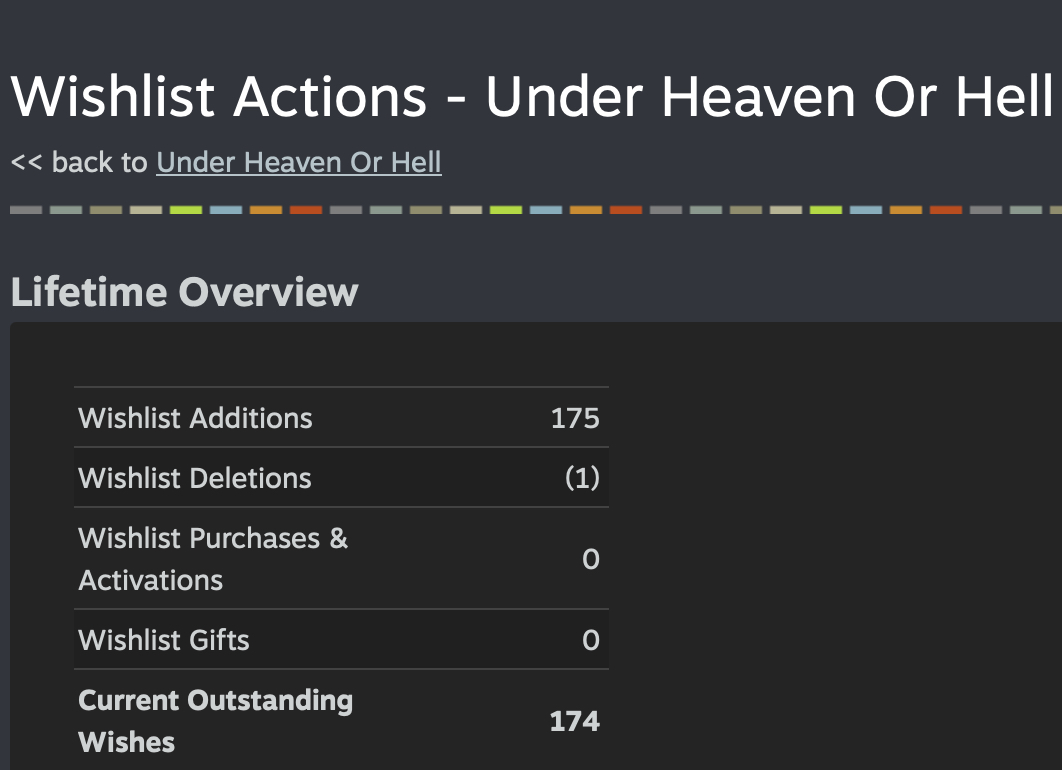Select the (1) deletions value
This screenshot has width=1062, height=770.
click(582, 478)
